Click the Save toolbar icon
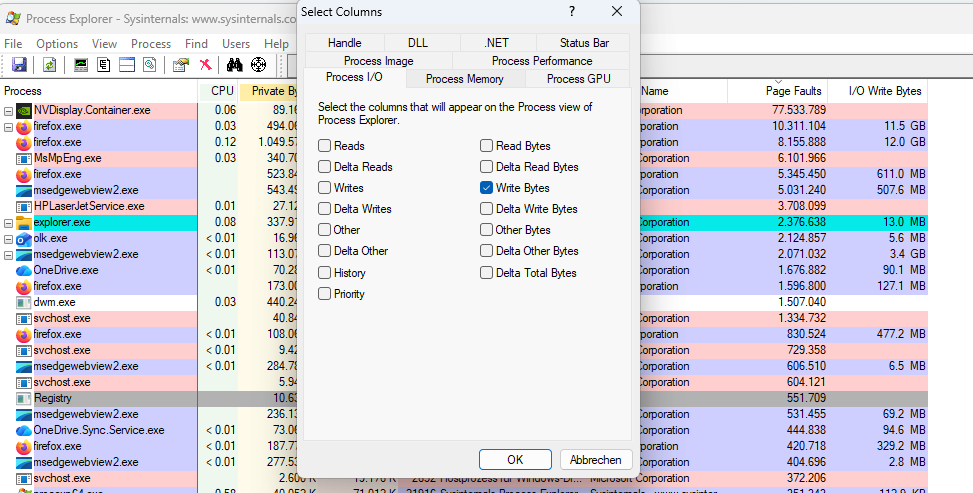This screenshot has width=973, height=493. (x=19, y=65)
